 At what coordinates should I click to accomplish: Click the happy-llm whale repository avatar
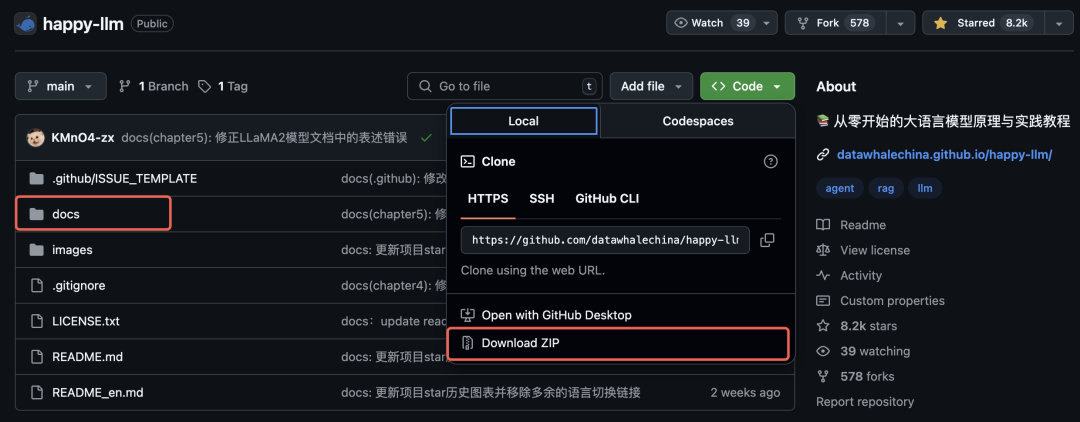(25, 23)
